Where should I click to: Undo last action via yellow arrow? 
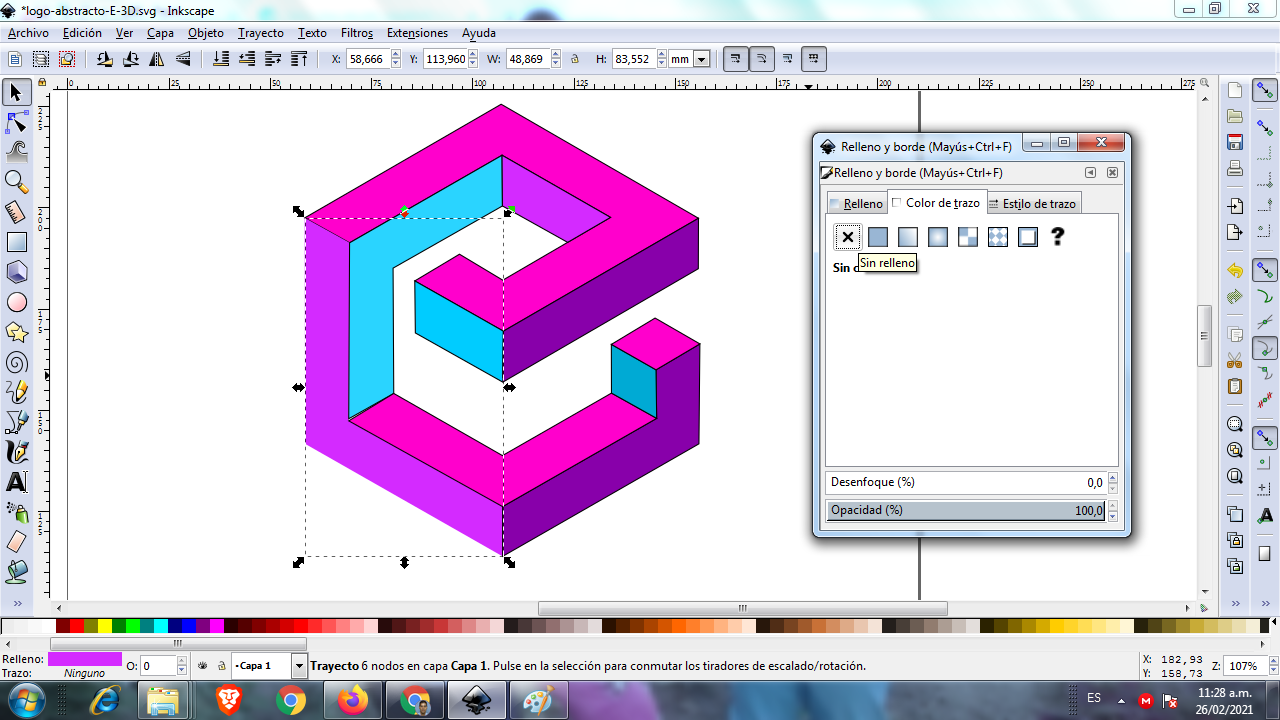(x=1235, y=271)
